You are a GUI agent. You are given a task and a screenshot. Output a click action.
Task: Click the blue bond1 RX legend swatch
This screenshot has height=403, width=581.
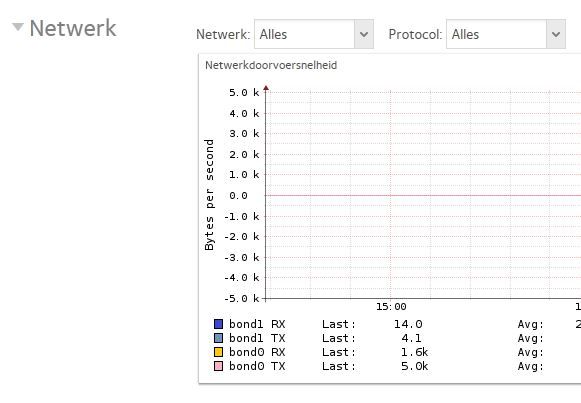pos(219,324)
